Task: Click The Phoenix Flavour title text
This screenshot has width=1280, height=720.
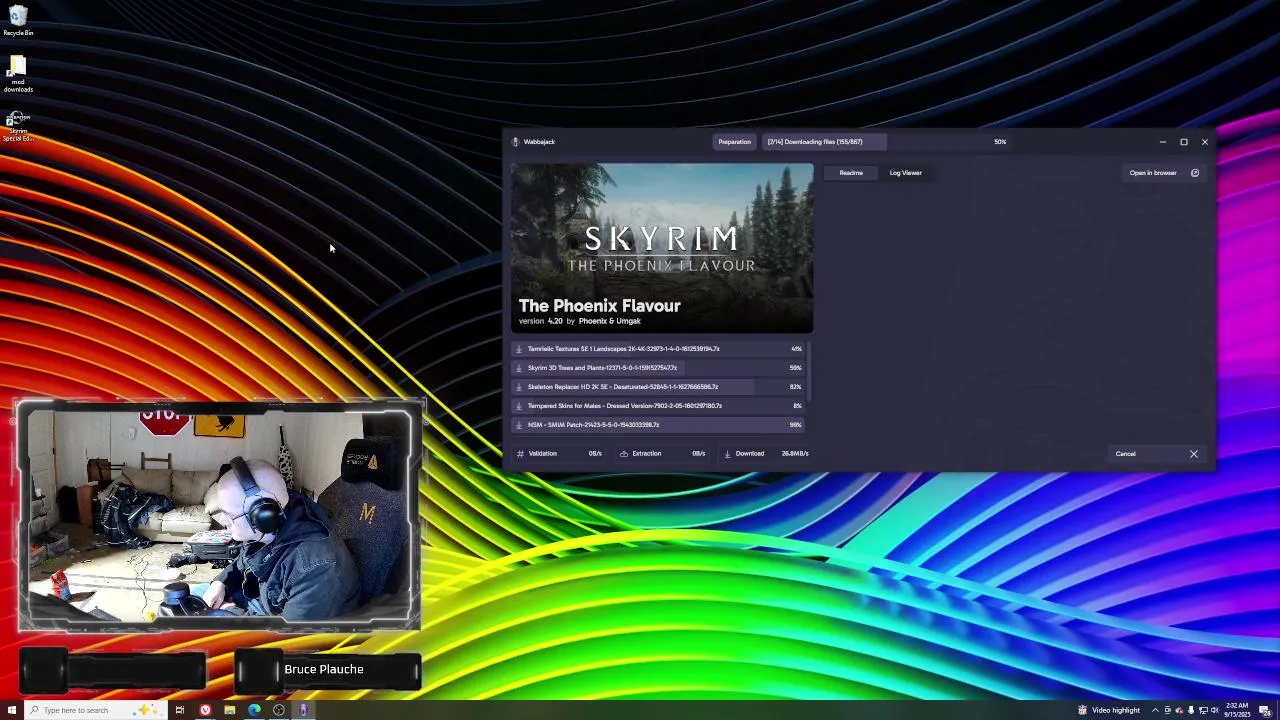Action: 599,306
